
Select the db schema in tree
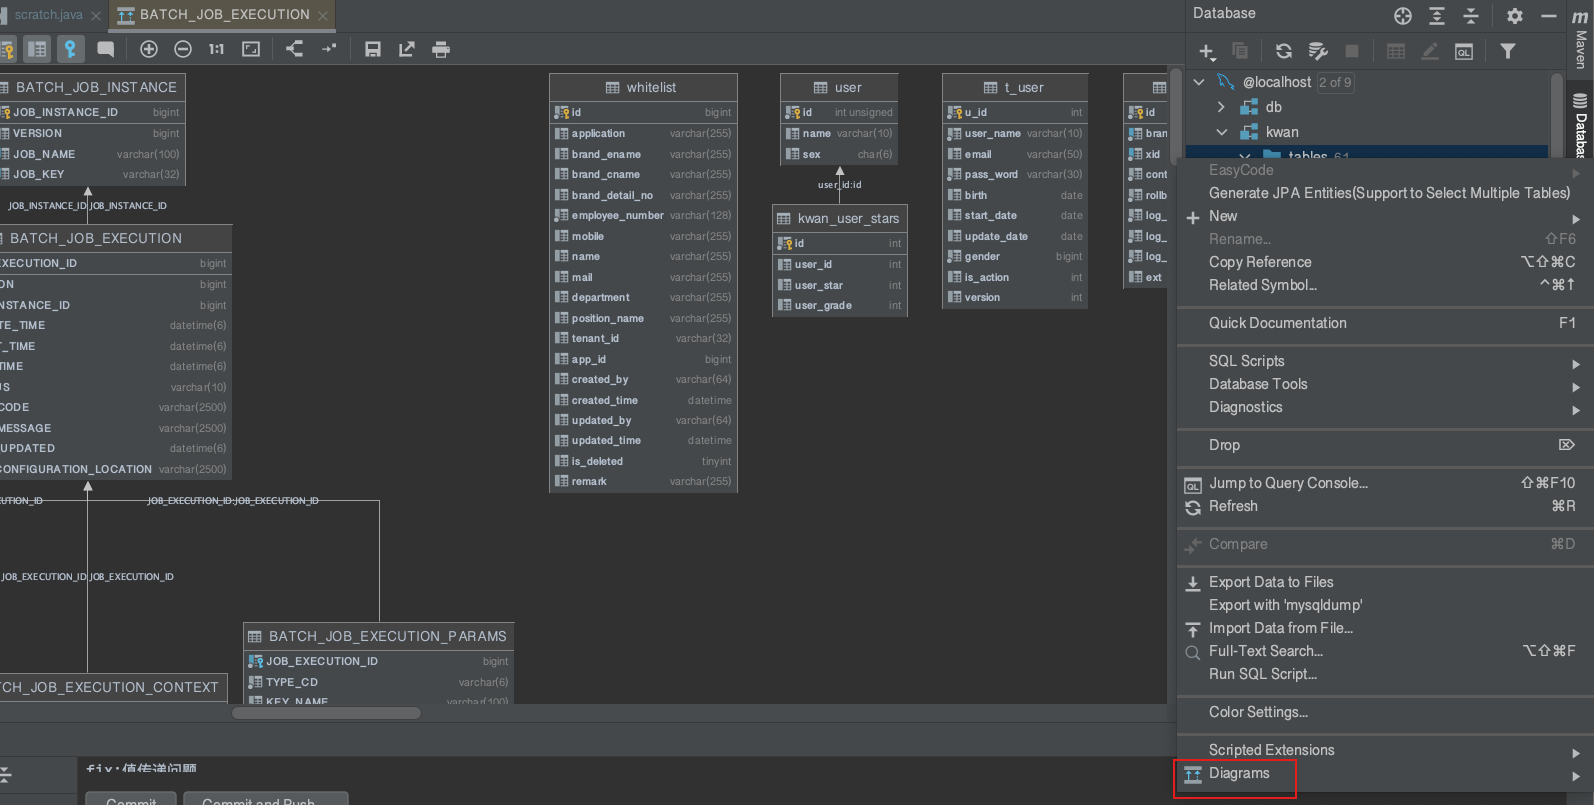(1273, 107)
